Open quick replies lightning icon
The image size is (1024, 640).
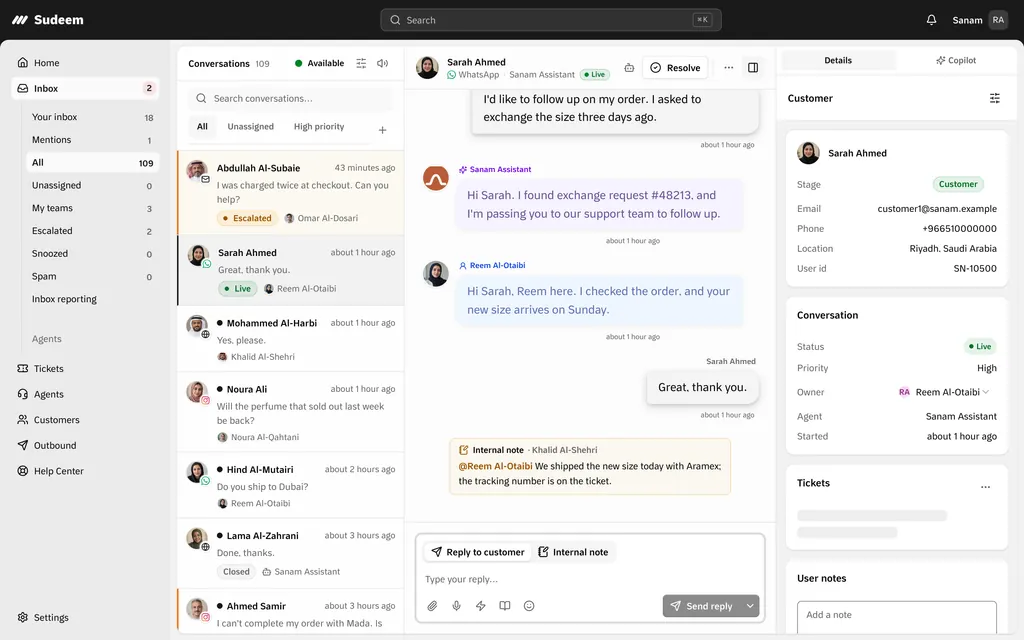pos(481,606)
